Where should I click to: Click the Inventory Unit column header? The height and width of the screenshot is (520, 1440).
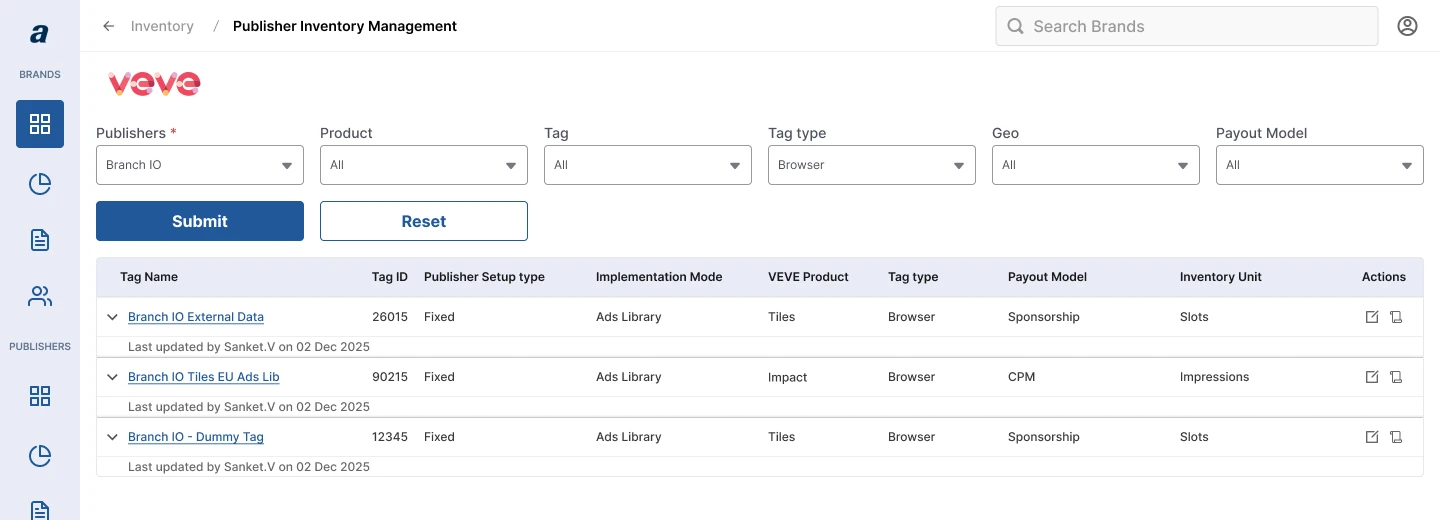coord(1221,277)
